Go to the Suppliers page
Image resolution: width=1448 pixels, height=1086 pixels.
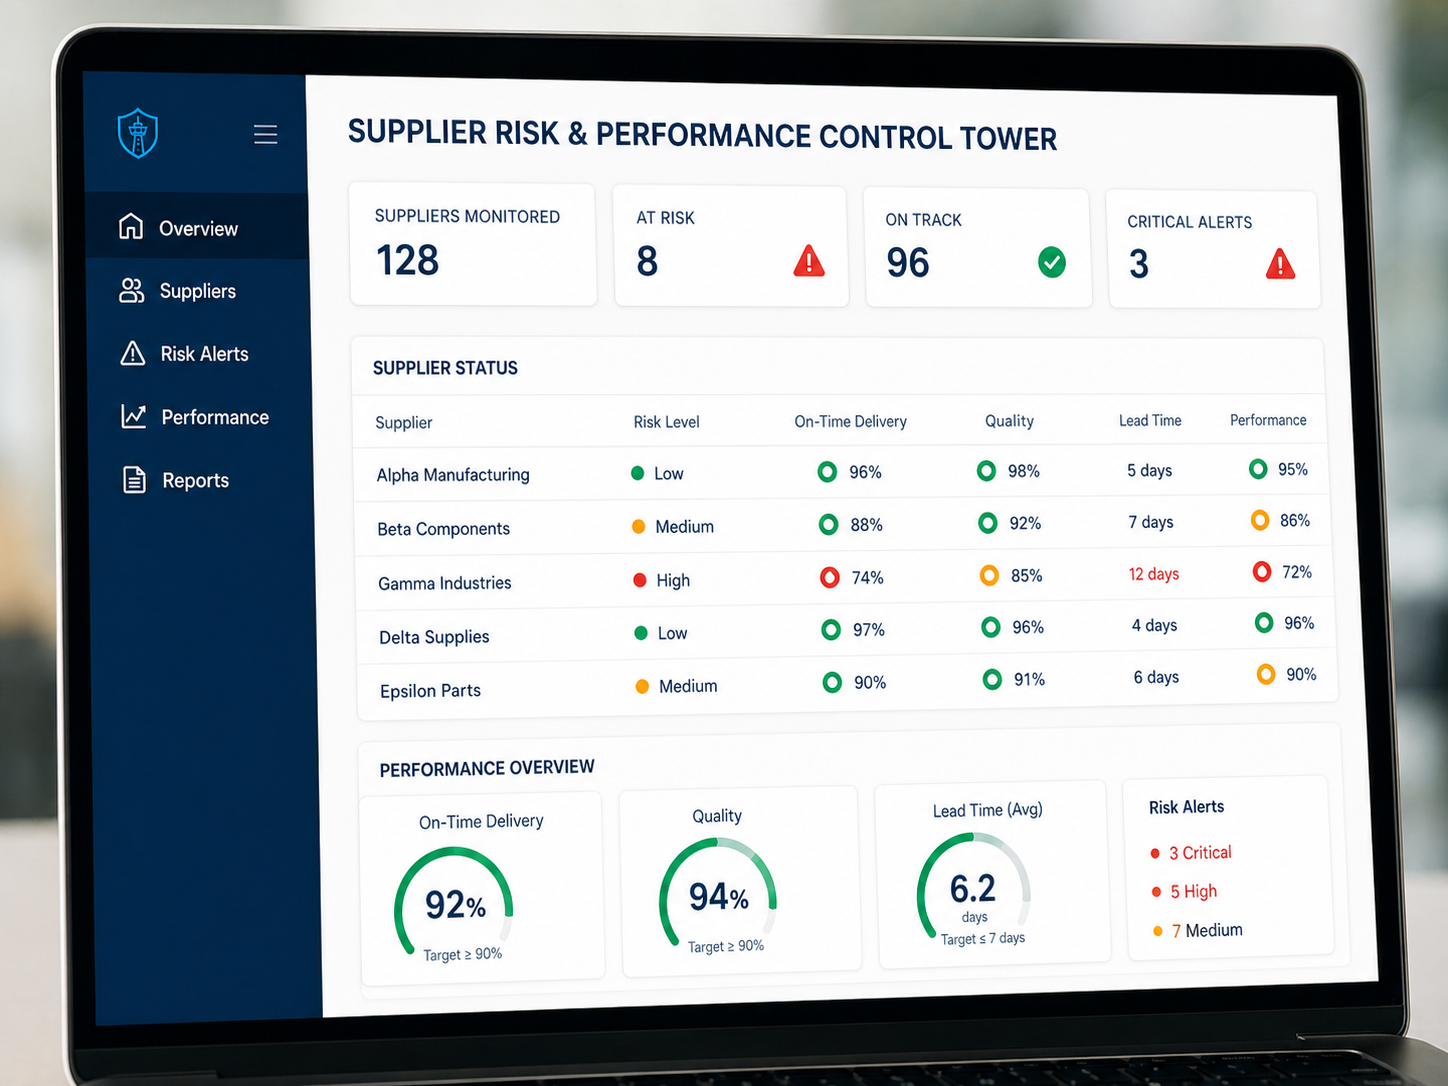198,290
